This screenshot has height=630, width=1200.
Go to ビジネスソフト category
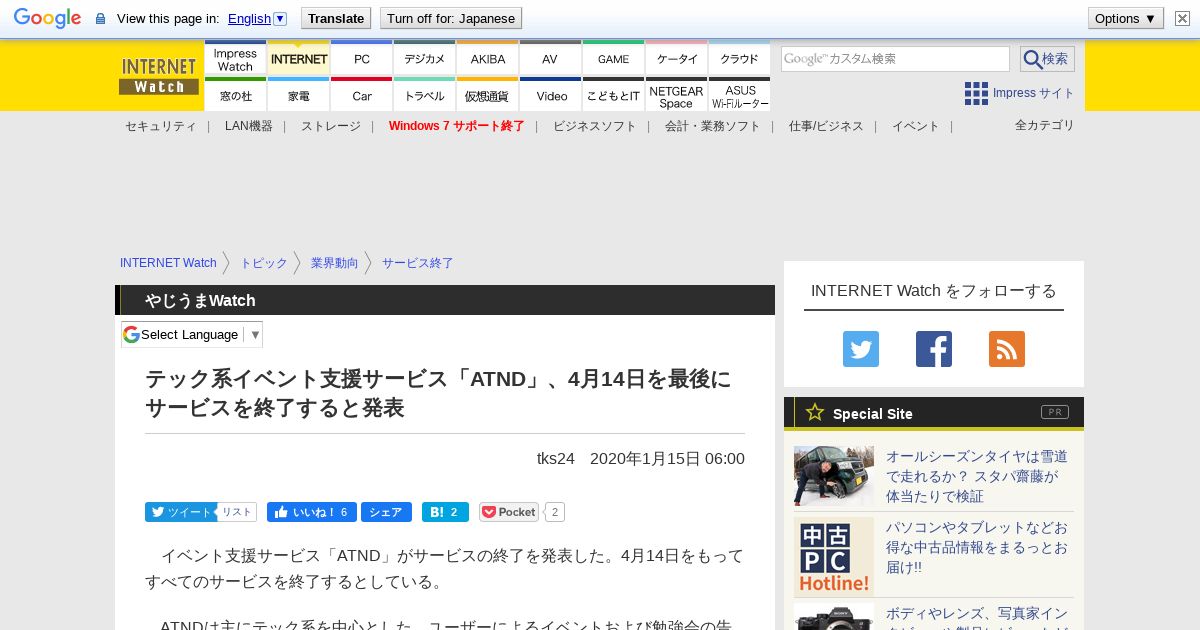click(x=595, y=126)
